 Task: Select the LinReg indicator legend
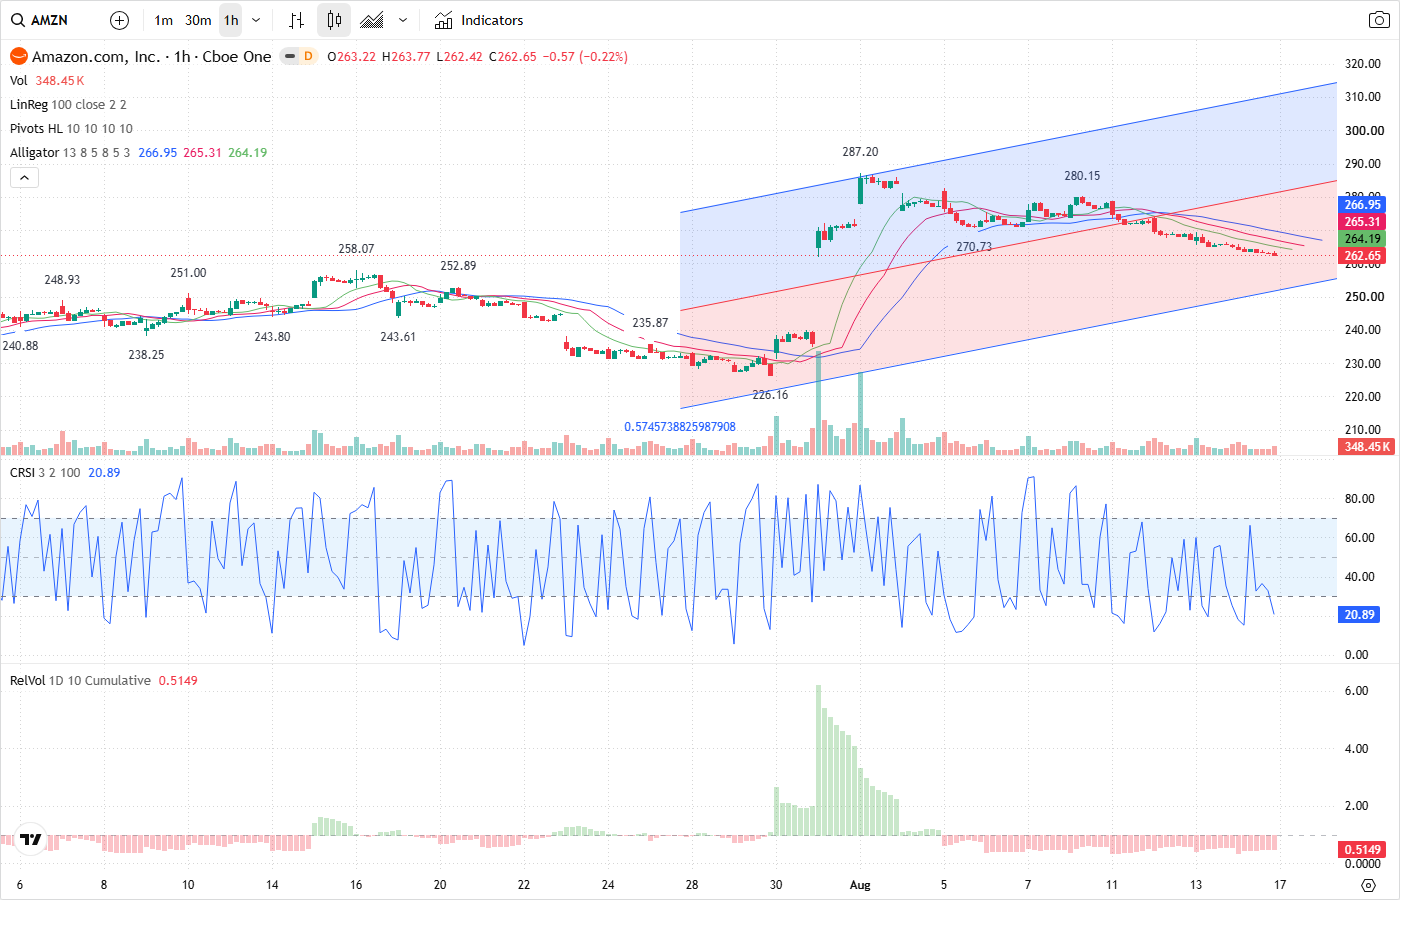[29, 104]
